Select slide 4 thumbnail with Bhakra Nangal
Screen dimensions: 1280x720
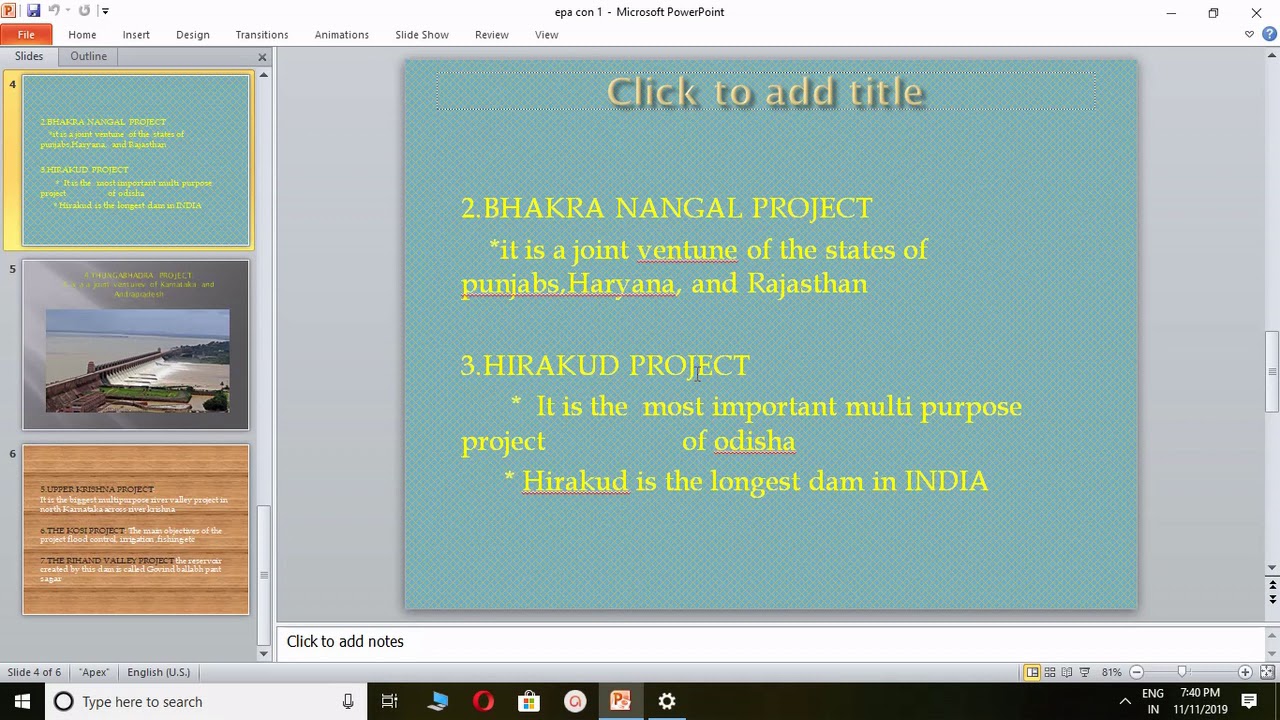click(136, 161)
